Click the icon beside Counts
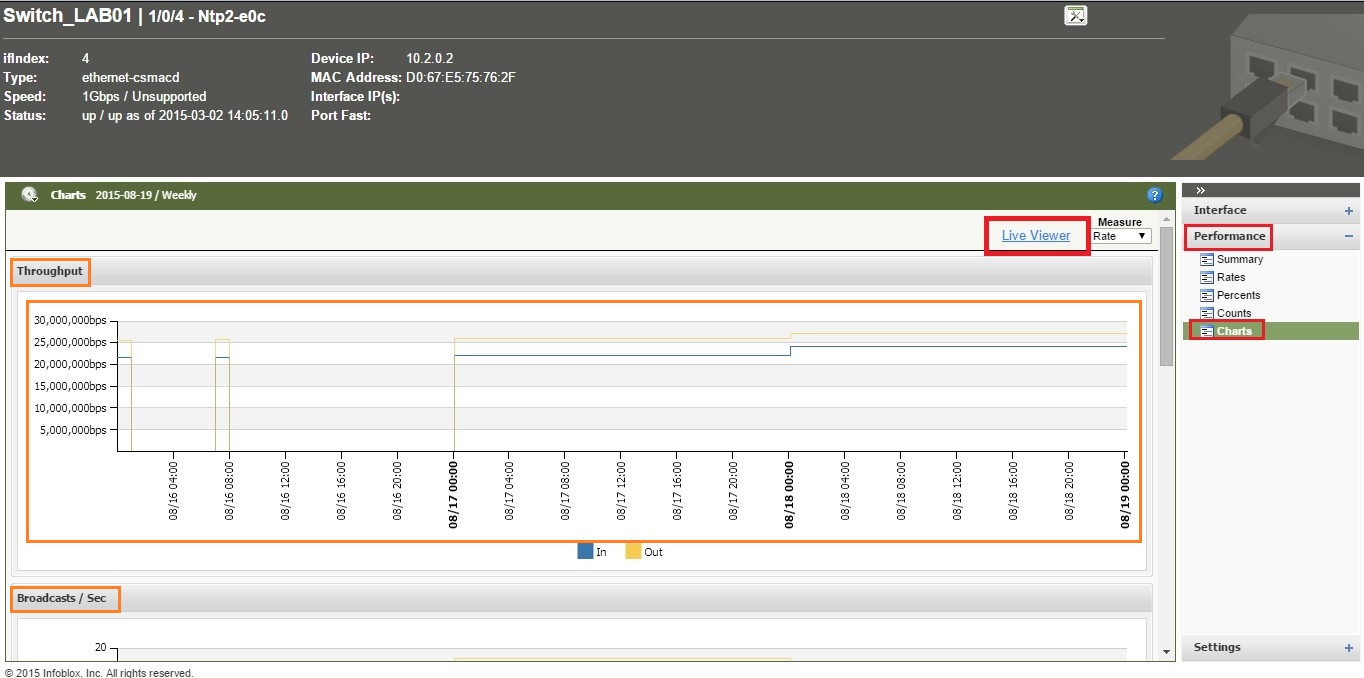Viewport: 1364px width, 678px height. tap(1206, 314)
